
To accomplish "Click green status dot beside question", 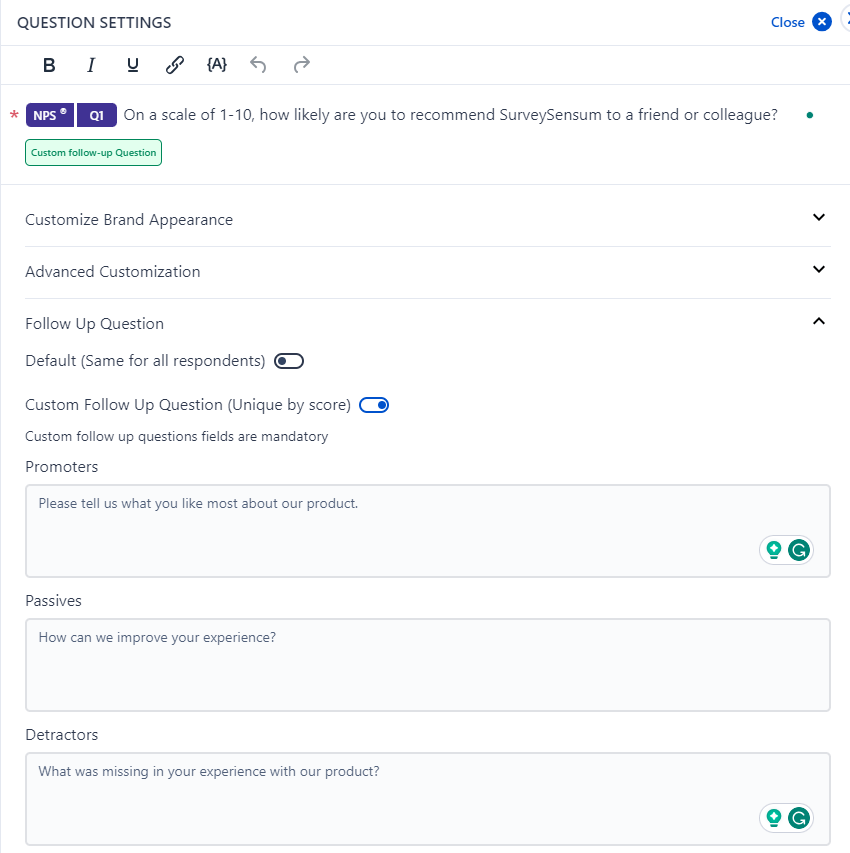I will coord(810,115).
